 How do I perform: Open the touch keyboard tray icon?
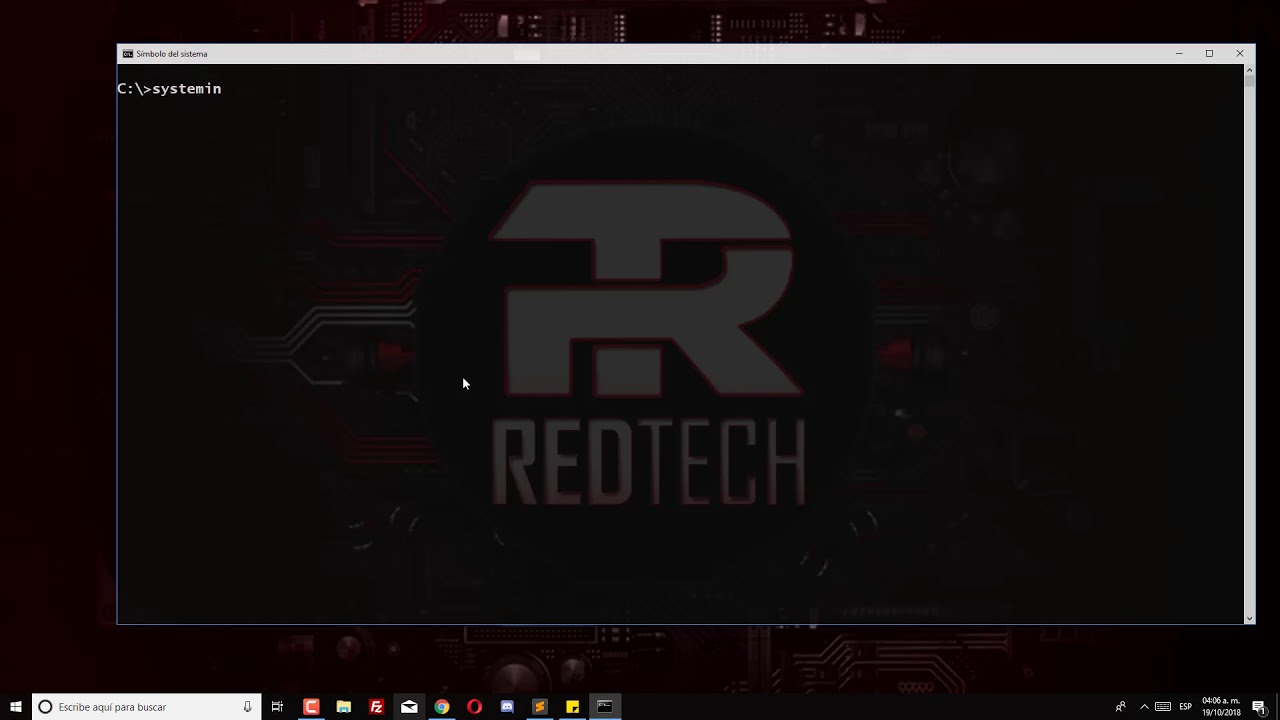click(x=1163, y=707)
